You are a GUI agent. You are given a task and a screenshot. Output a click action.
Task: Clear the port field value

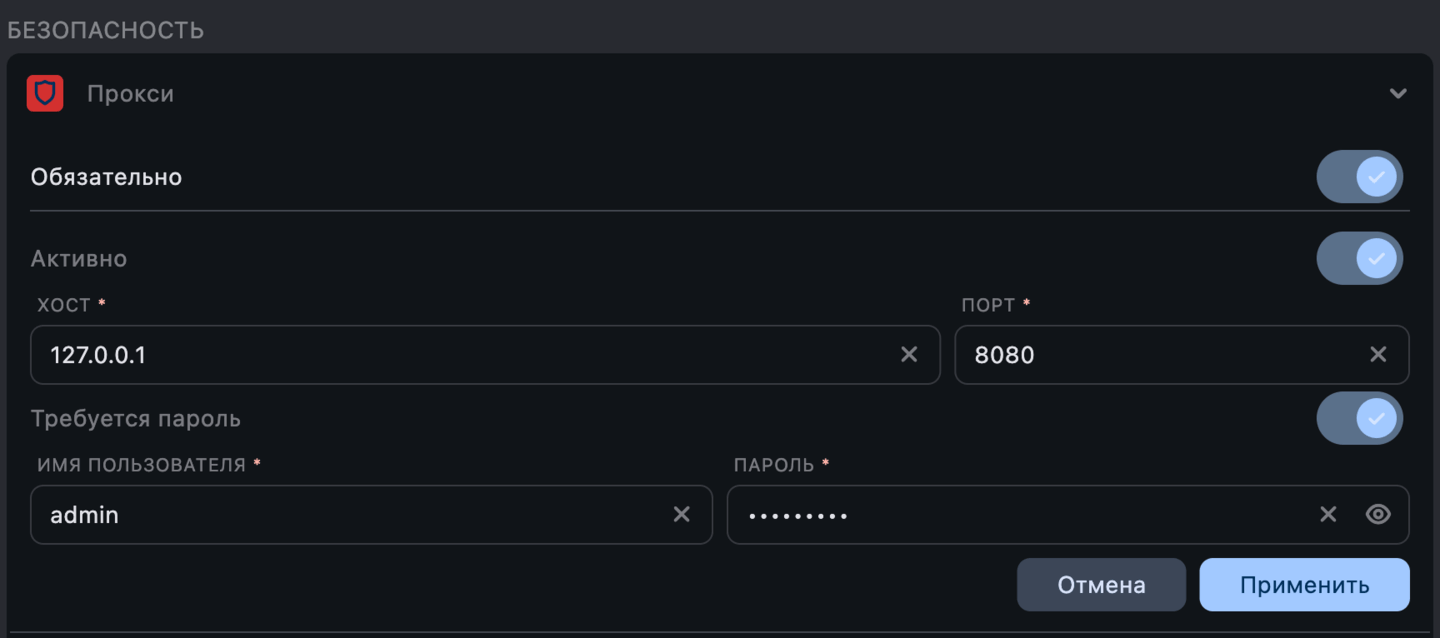click(x=1378, y=354)
